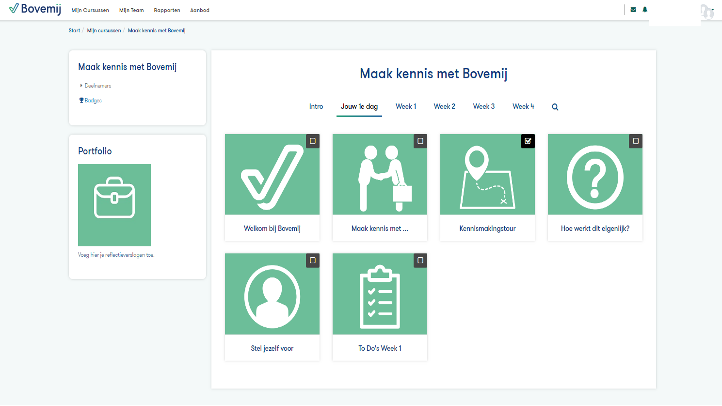This screenshot has width=722, height=406.
Task: Open the Badges link
Action: click(92, 100)
